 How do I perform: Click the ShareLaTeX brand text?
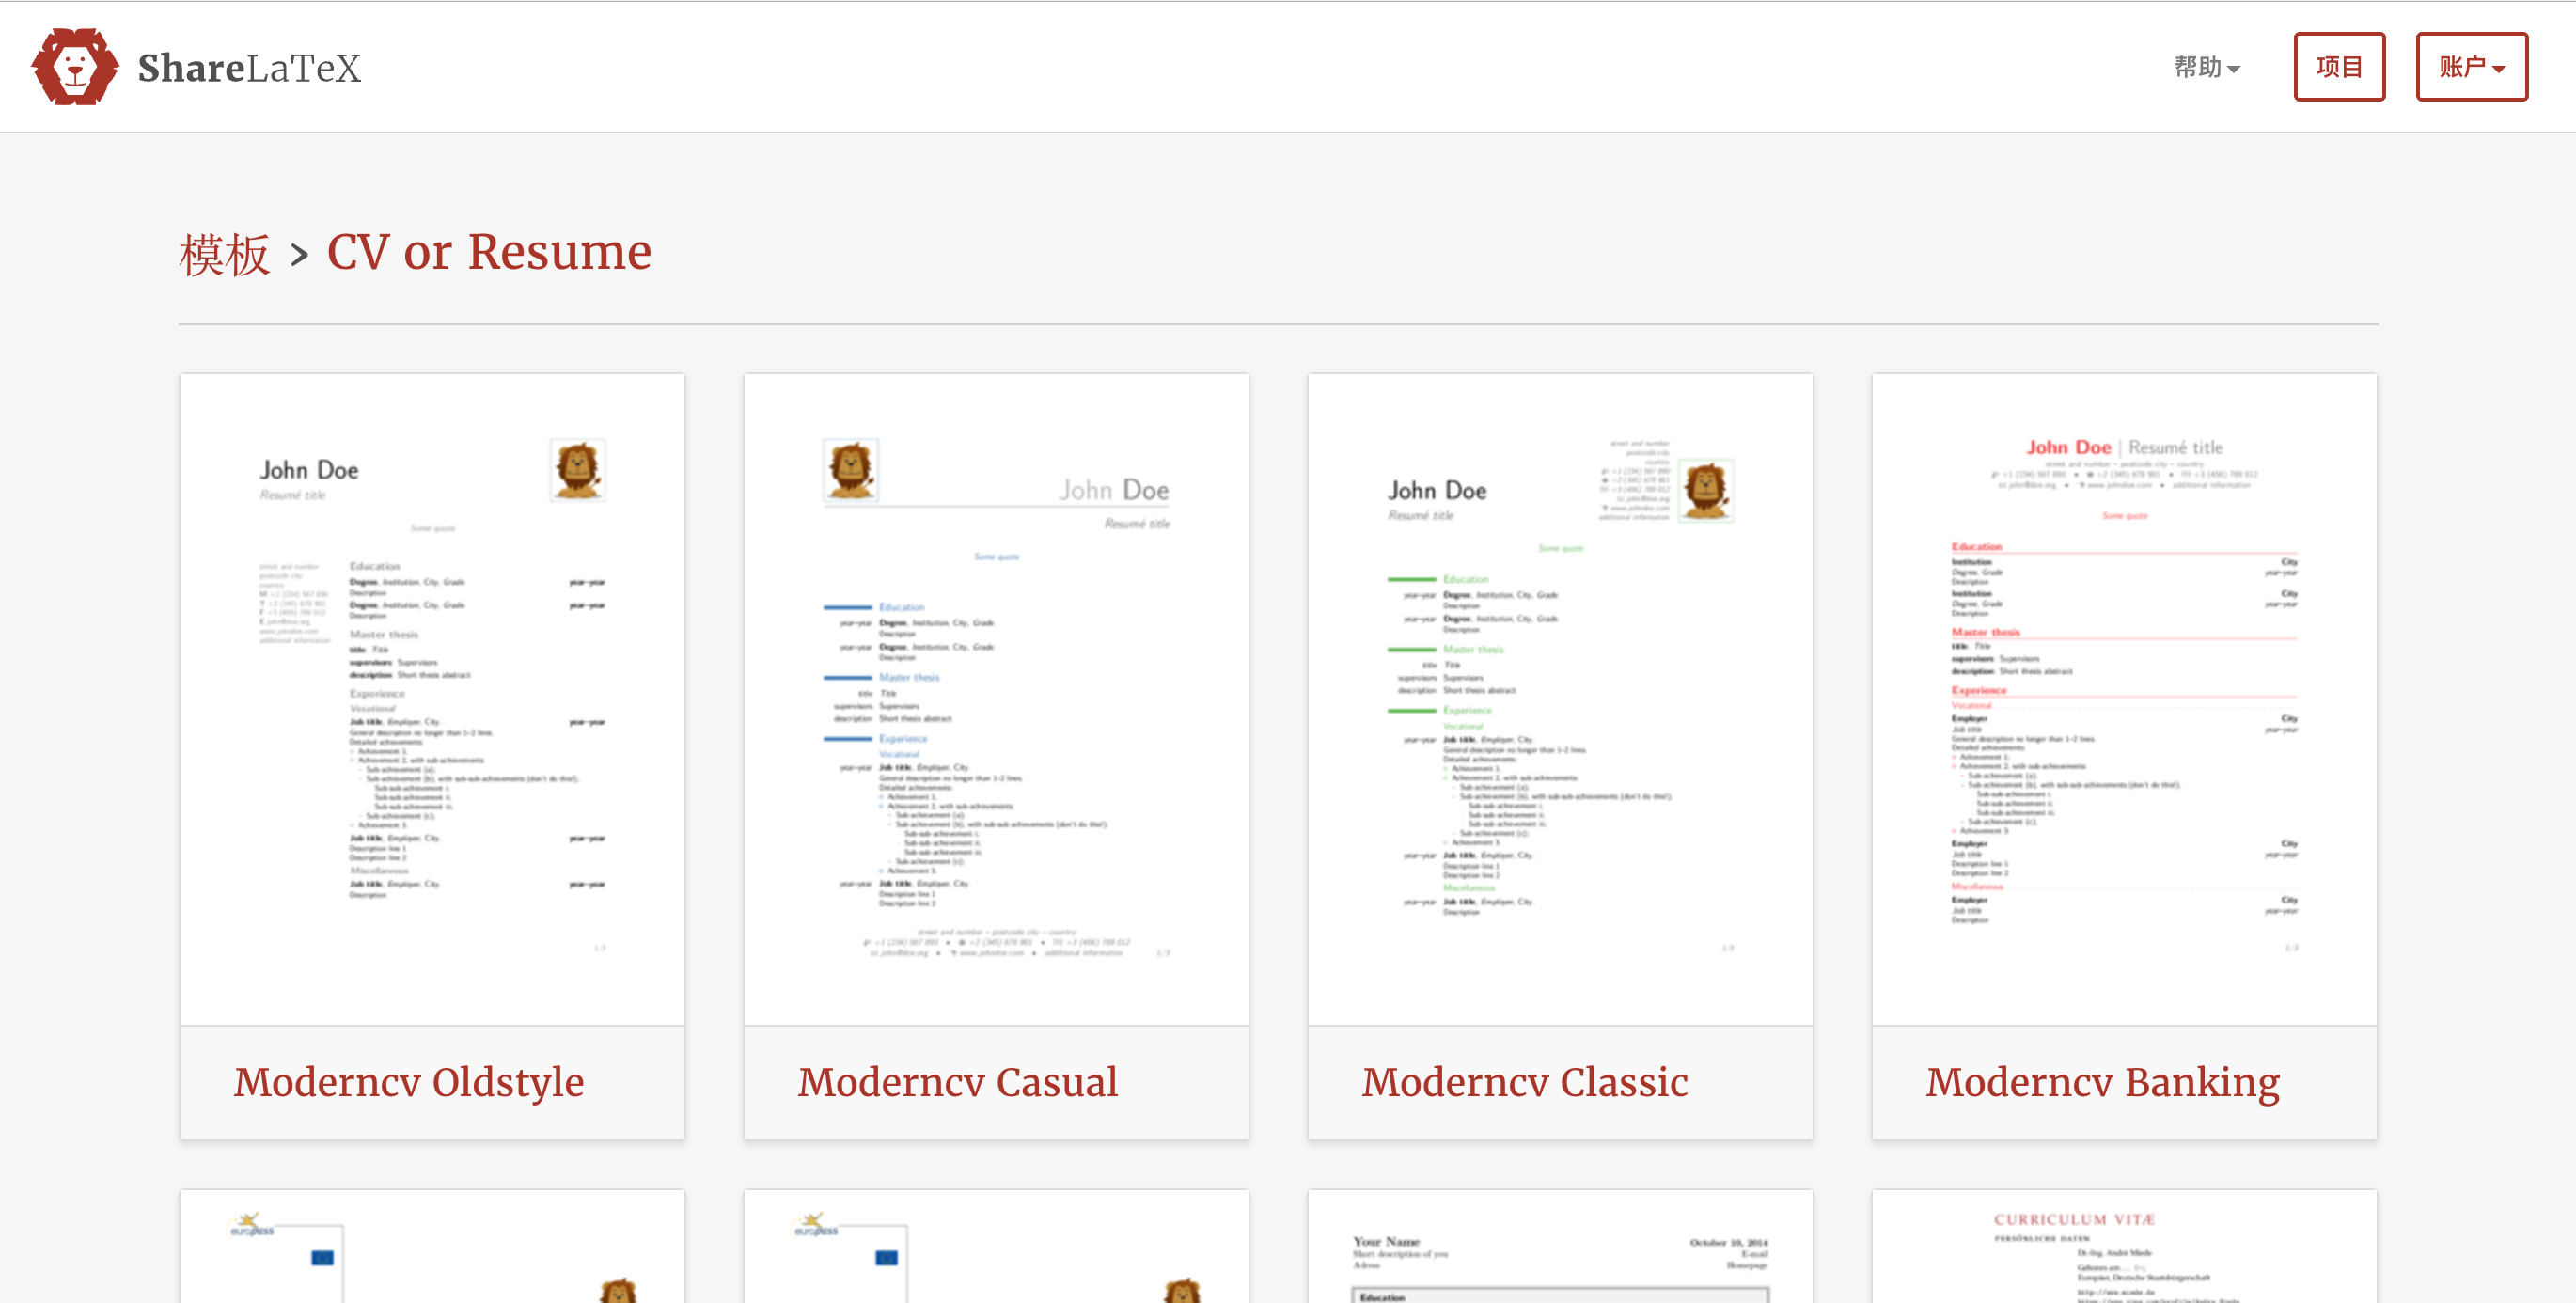(249, 68)
